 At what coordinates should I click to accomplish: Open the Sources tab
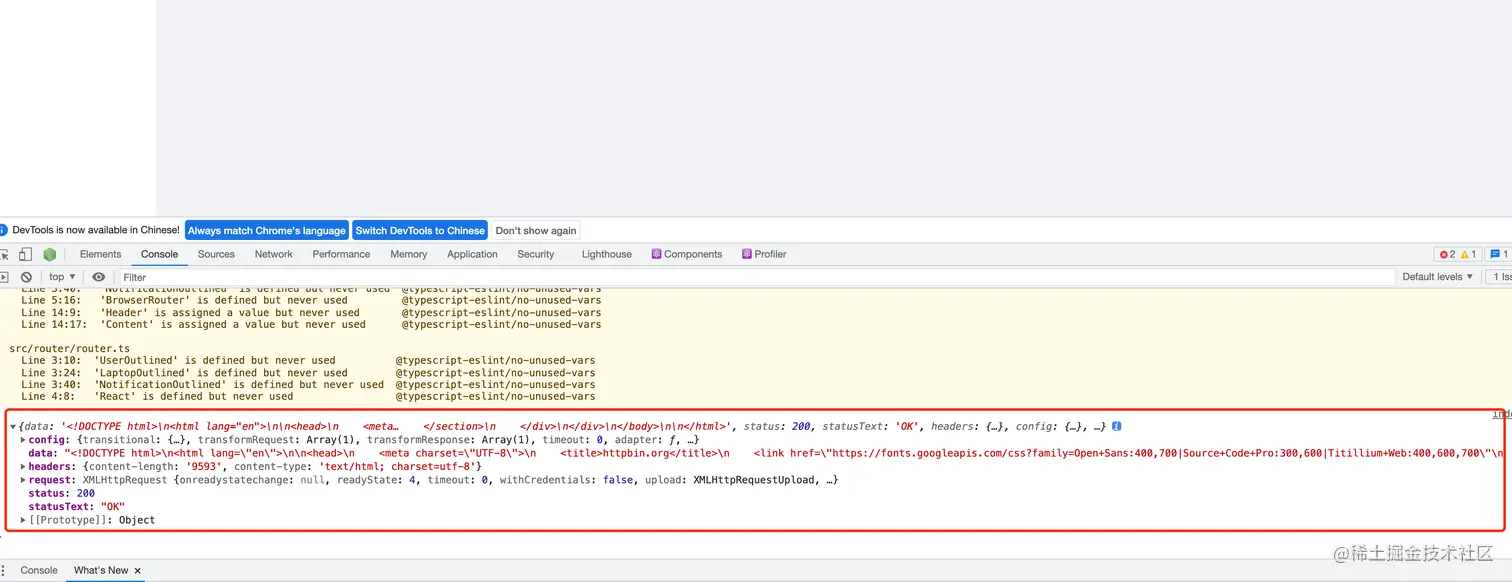[216, 254]
